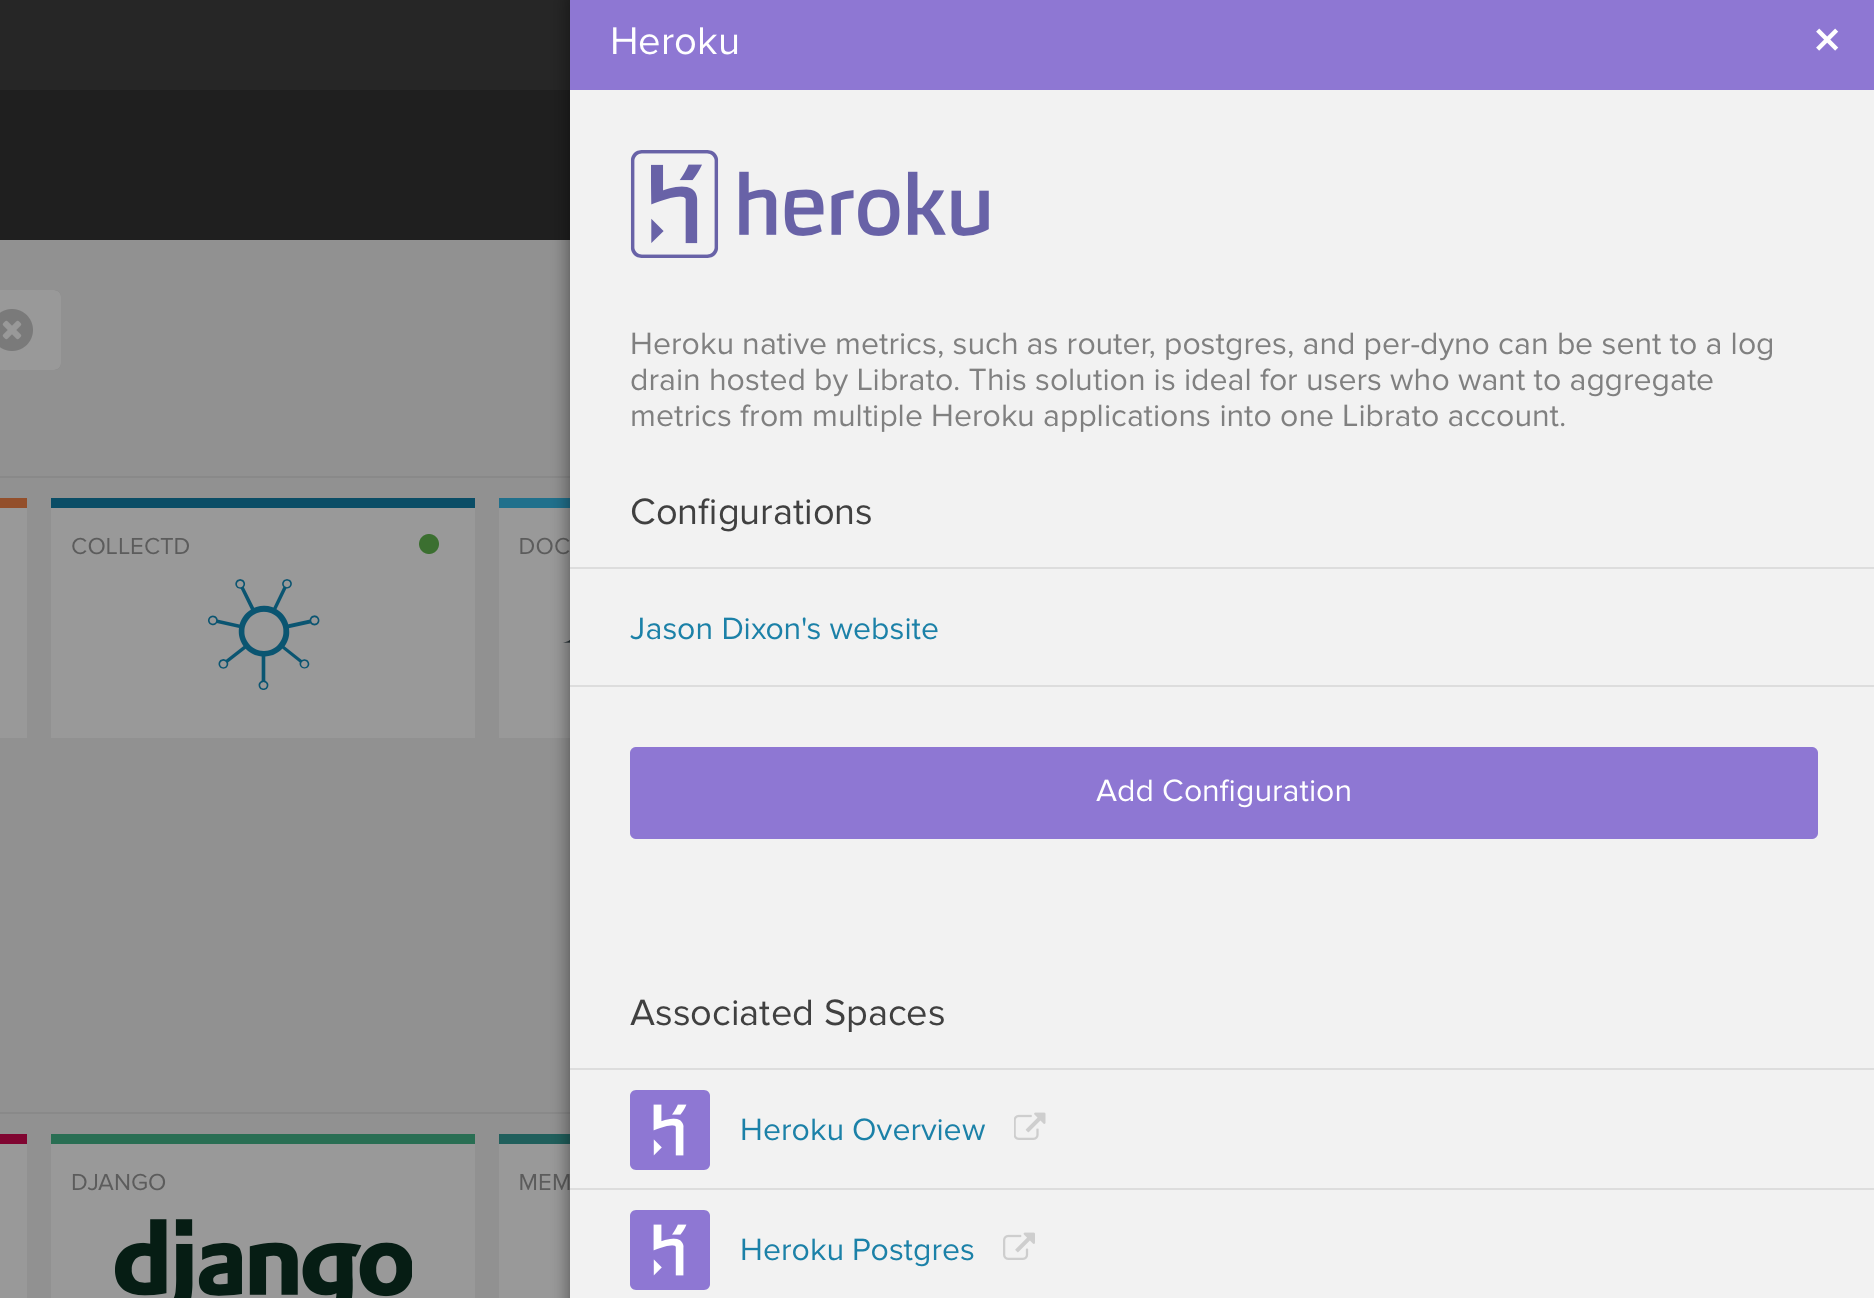The image size is (1874, 1298).
Task: Click the django logo
Action: click(263, 1260)
